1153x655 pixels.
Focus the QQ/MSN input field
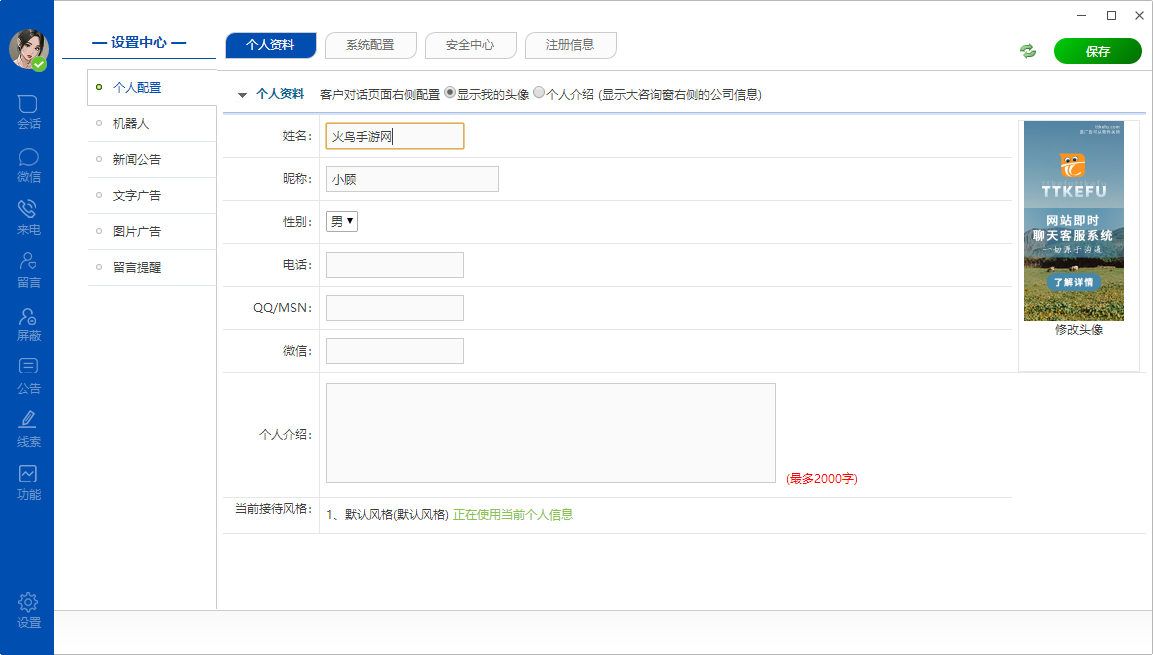[395, 308]
